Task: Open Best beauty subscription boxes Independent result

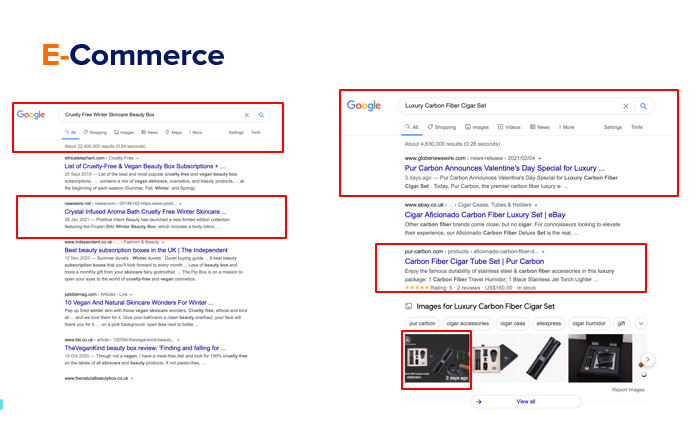Action: pos(146,250)
